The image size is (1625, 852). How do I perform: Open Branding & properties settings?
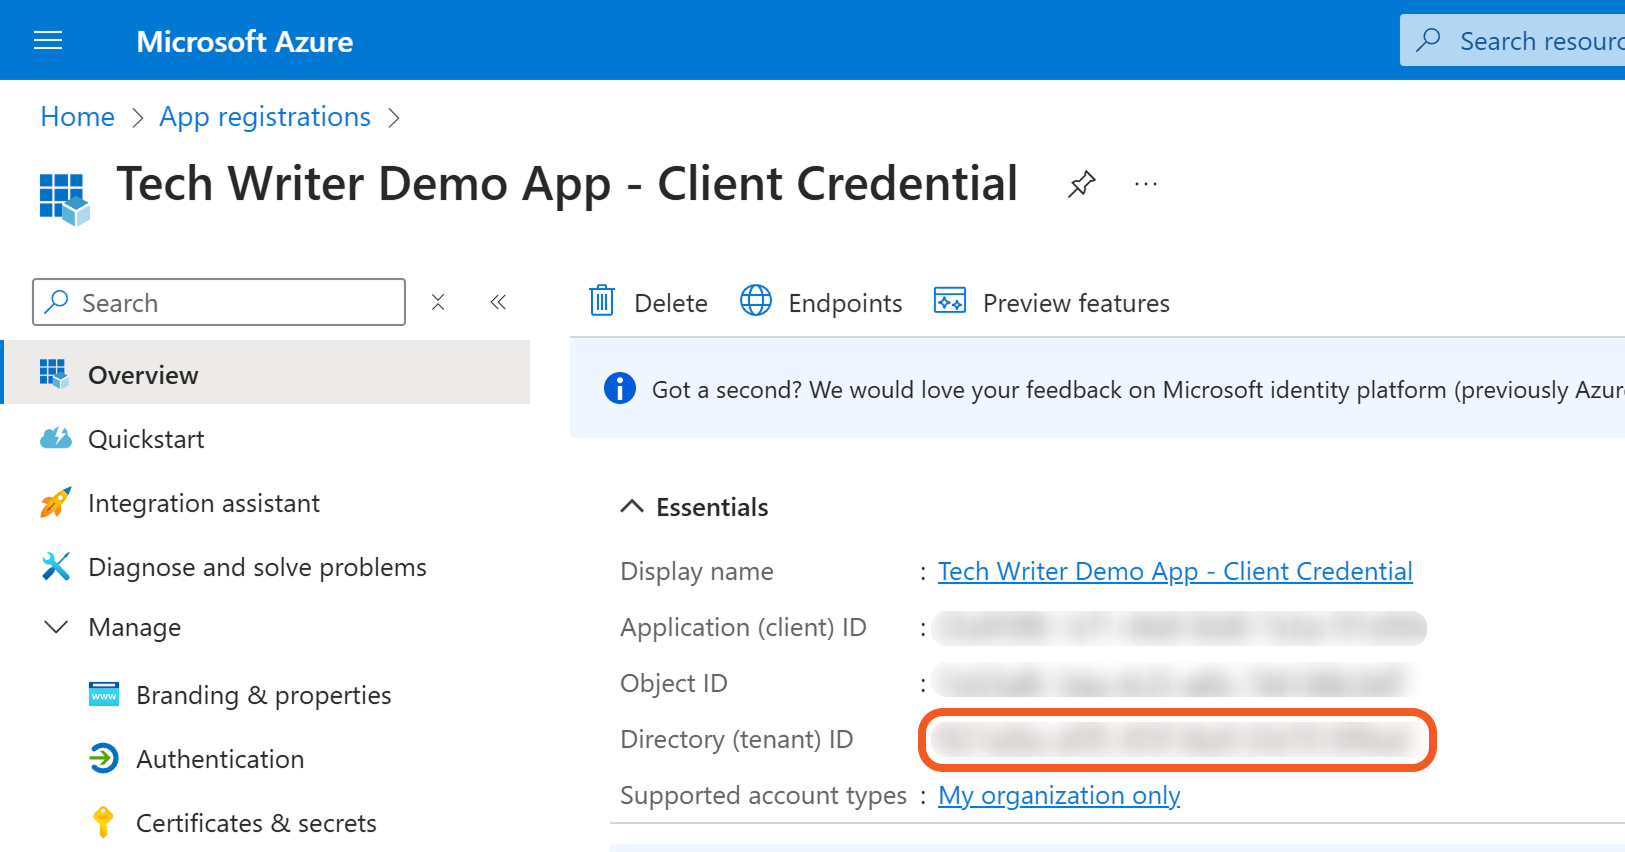263,695
